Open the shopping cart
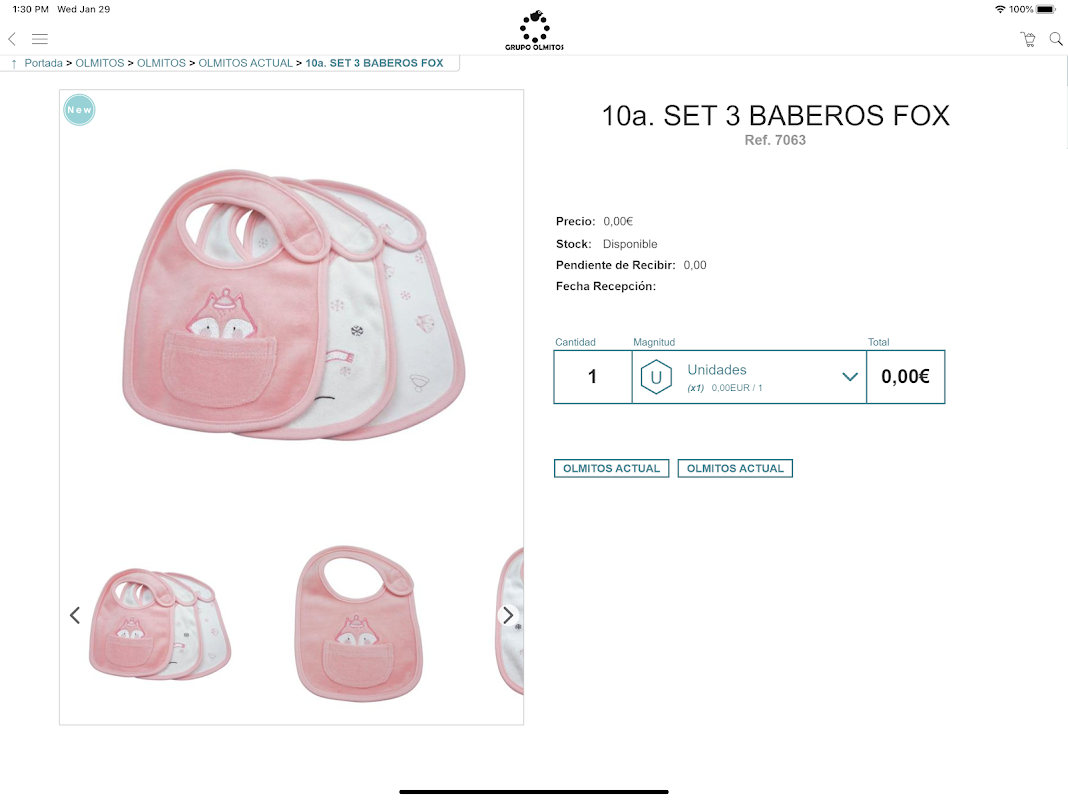 click(1028, 39)
